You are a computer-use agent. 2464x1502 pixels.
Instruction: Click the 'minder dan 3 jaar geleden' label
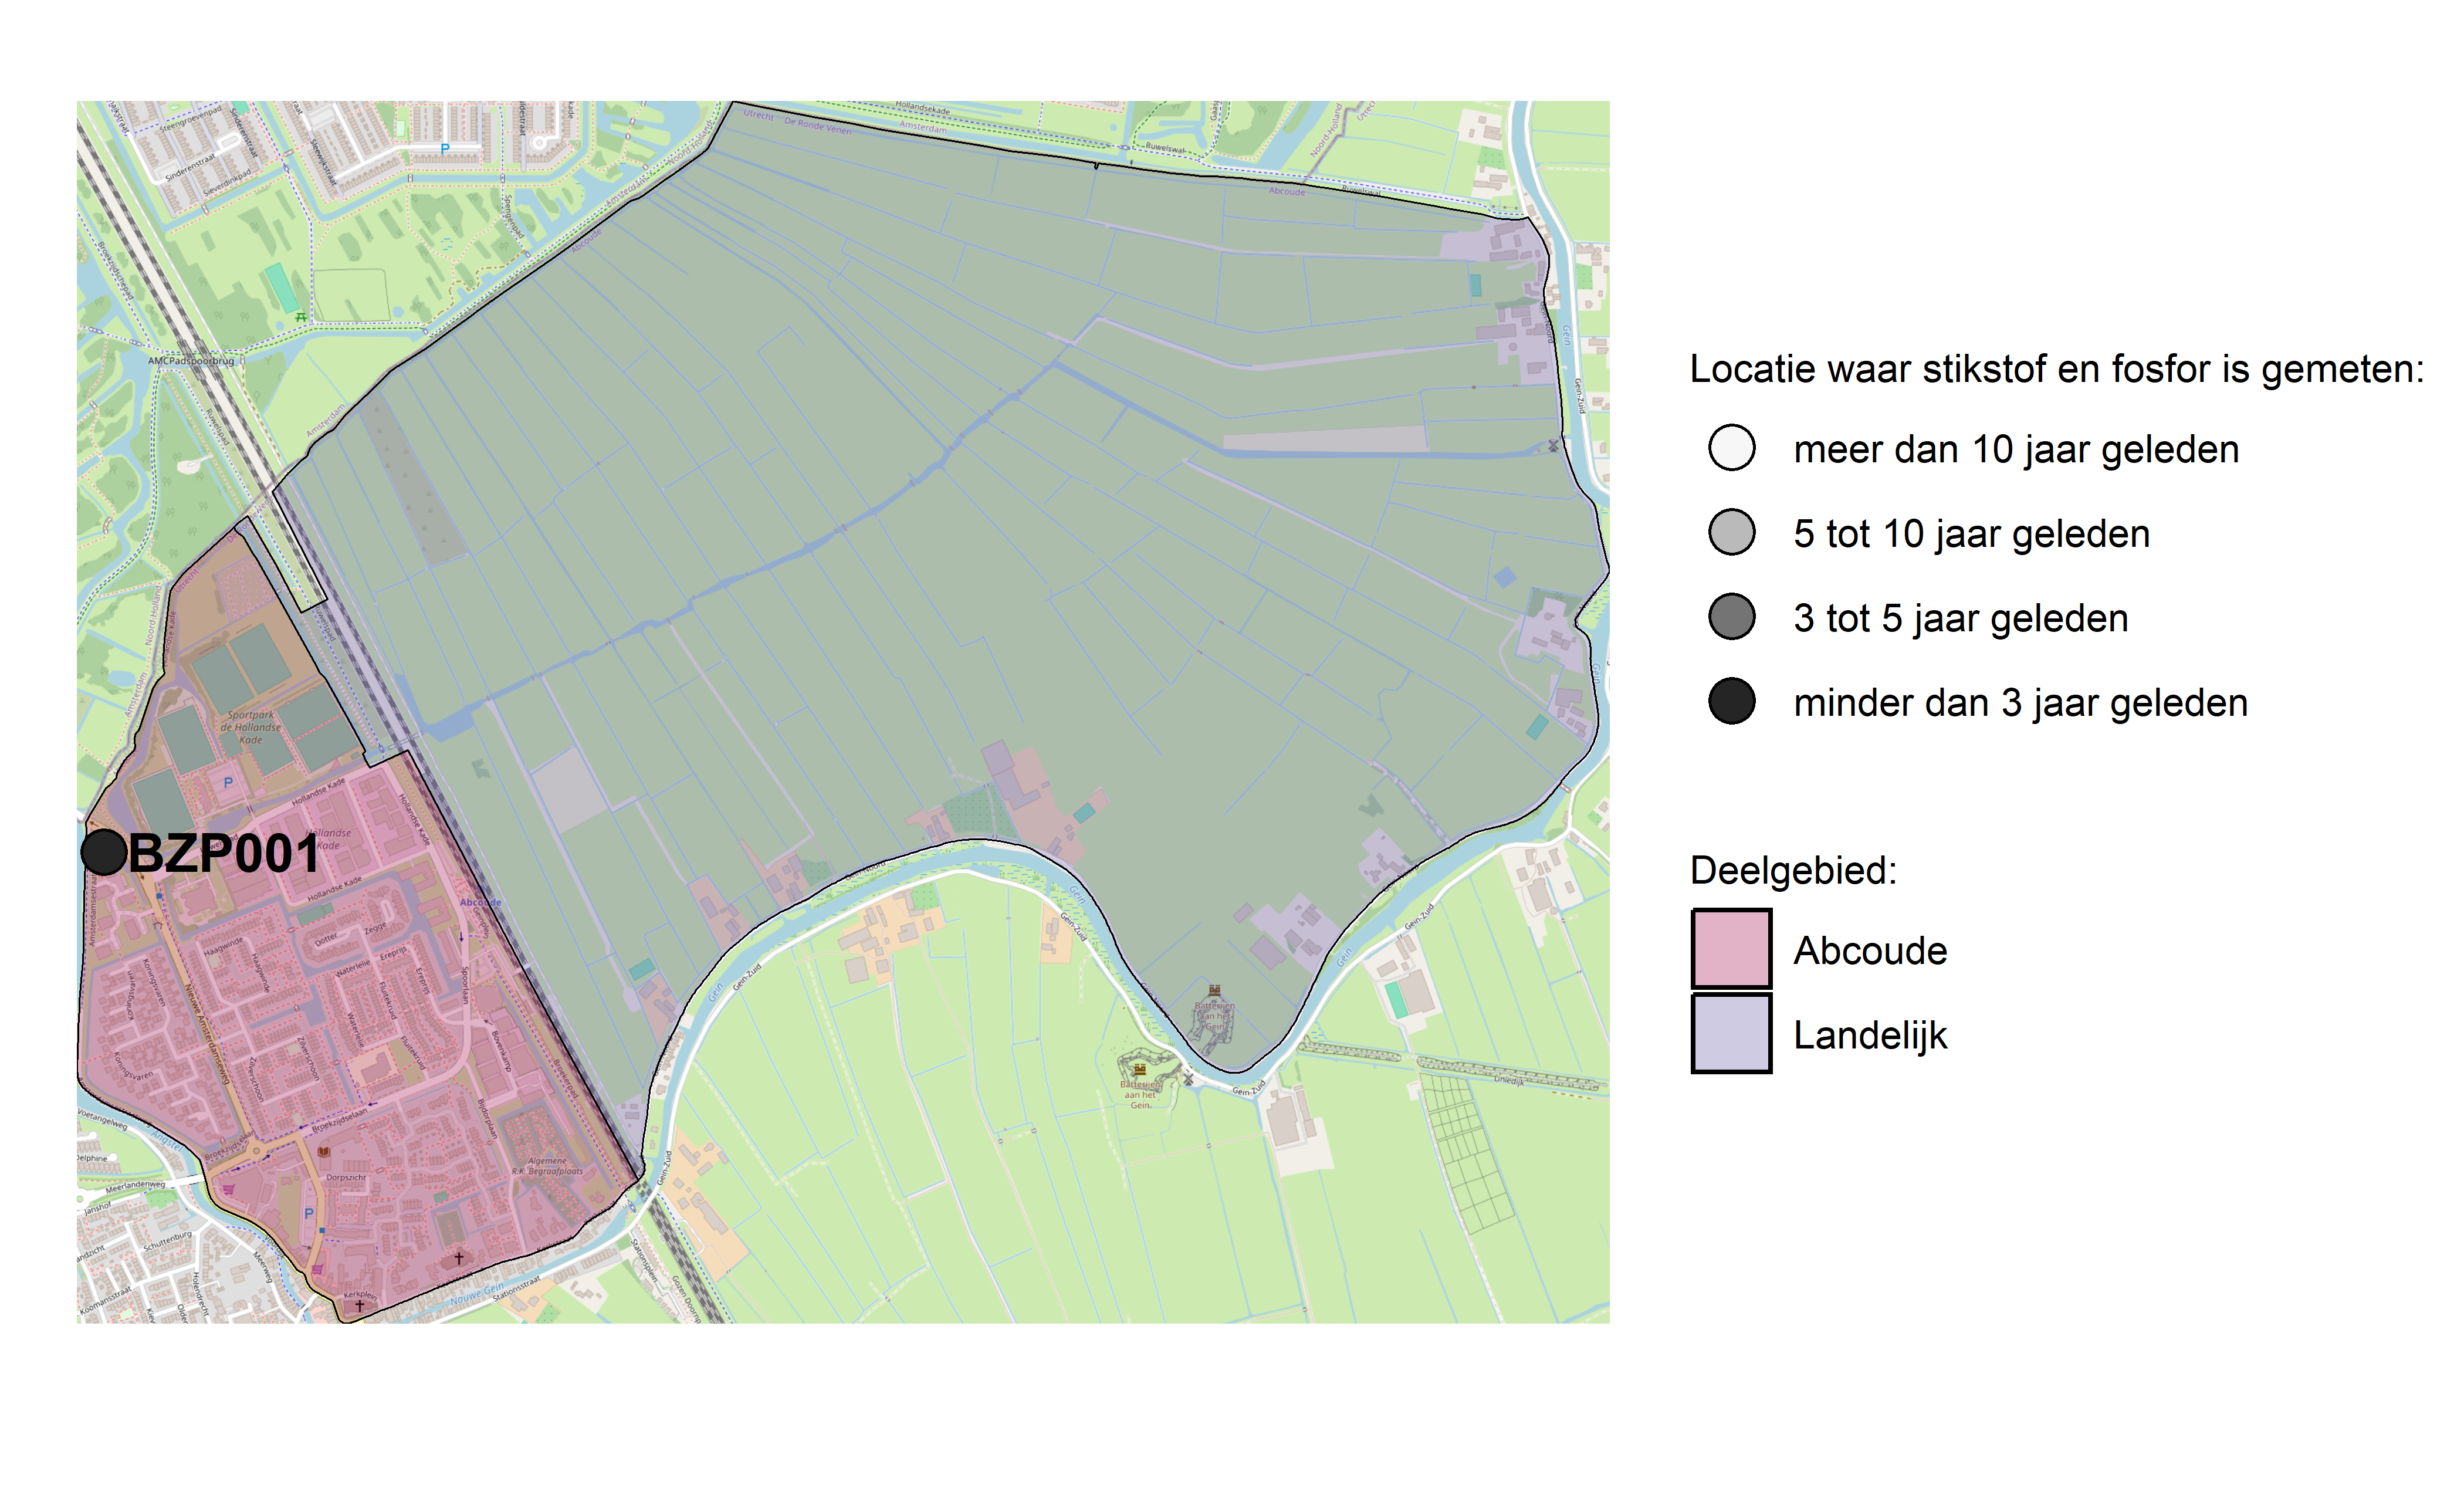[x=2020, y=703]
